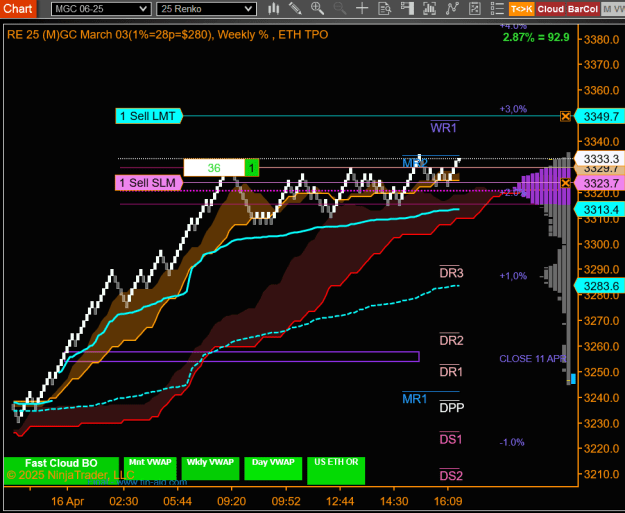Click the 16:09 time axis label
This screenshot has height=513, width=625.
tap(448, 501)
